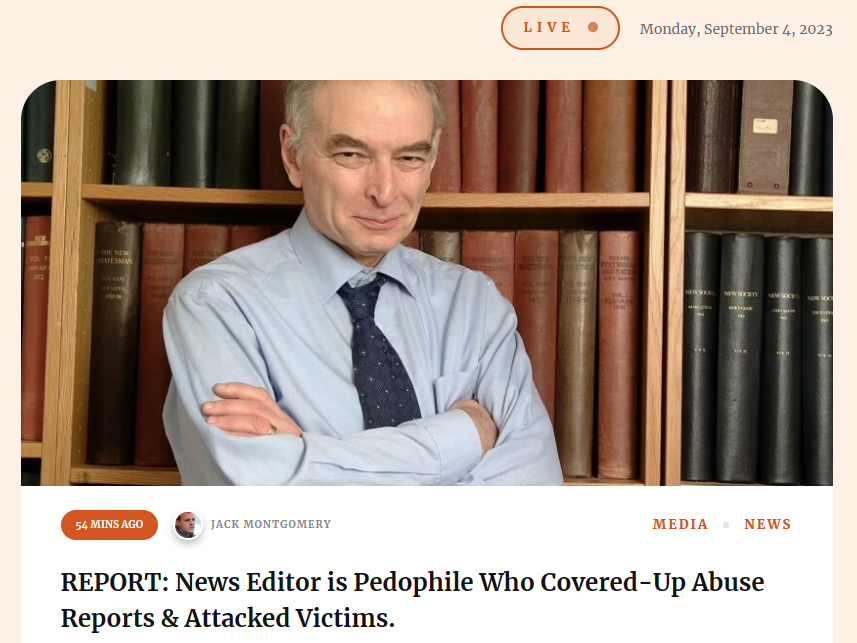Viewport: 857px width, 643px height.
Task: Click the orange dot inside LIVE button
Action: [592, 27]
